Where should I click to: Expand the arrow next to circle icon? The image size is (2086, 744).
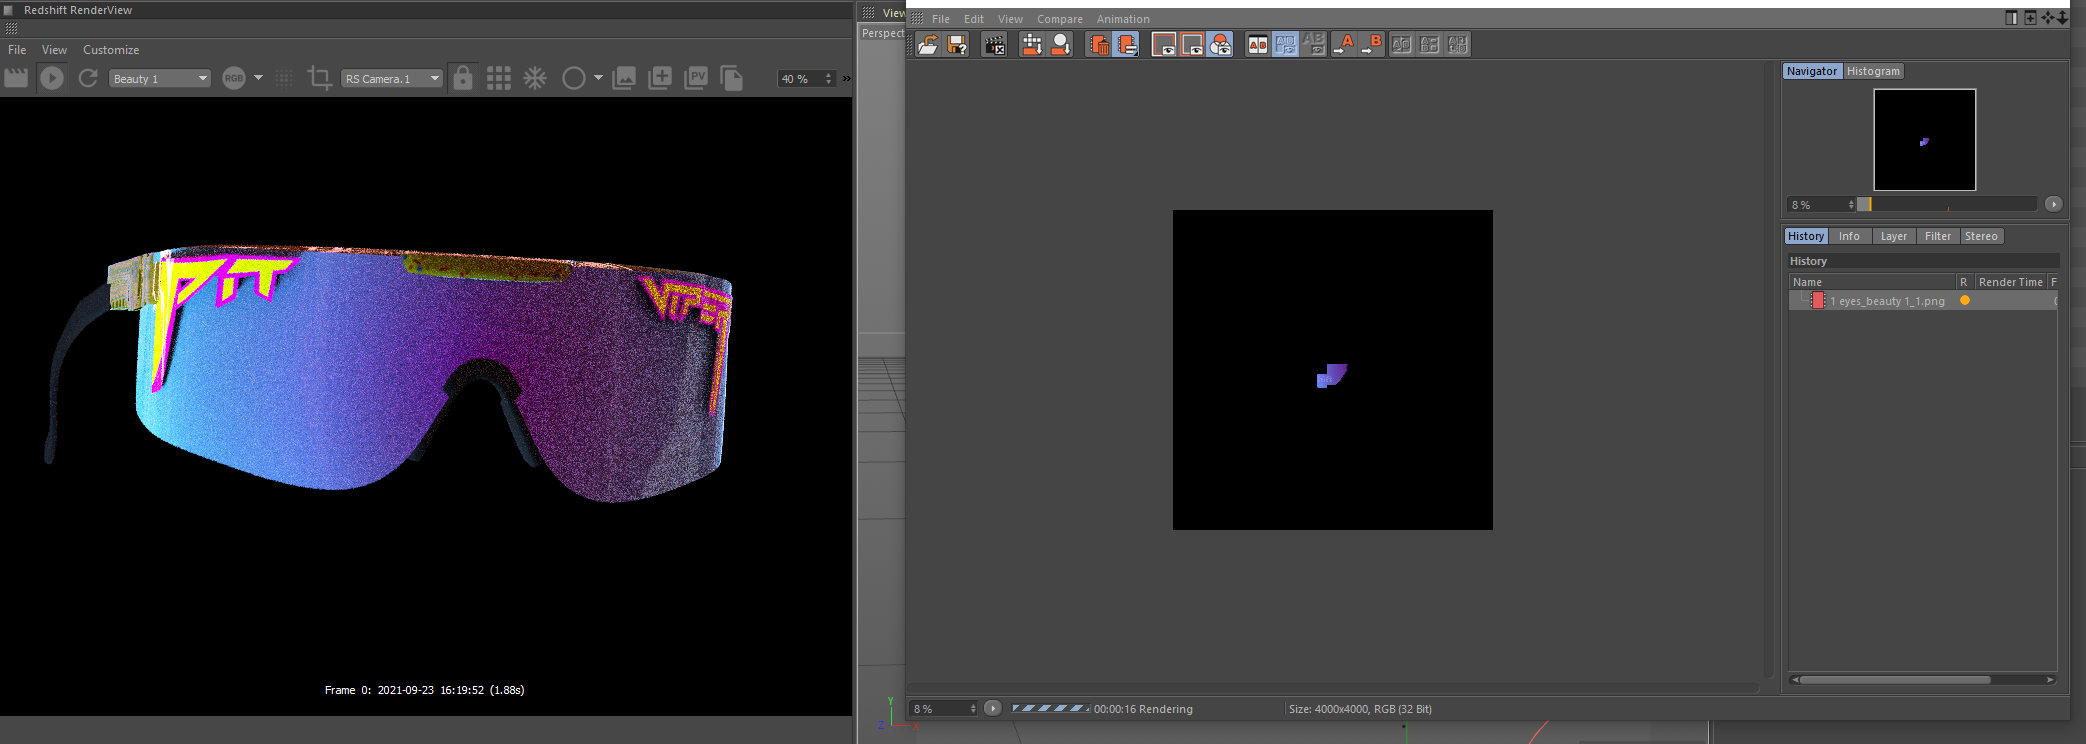(x=599, y=77)
